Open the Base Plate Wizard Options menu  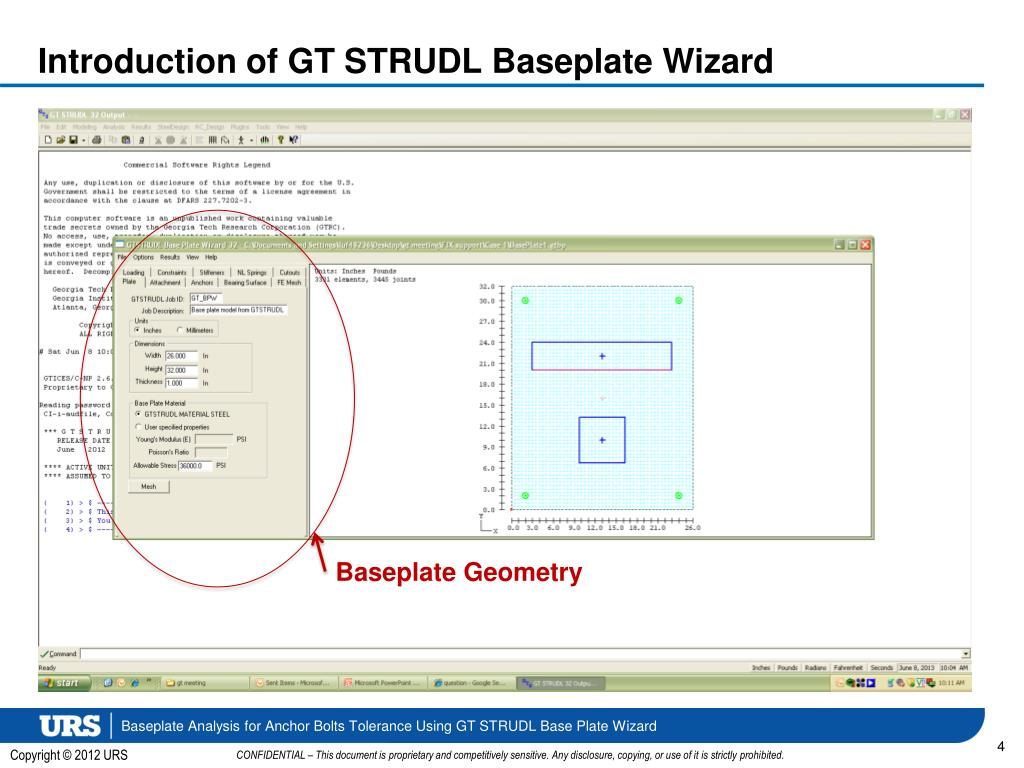(143, 257)
